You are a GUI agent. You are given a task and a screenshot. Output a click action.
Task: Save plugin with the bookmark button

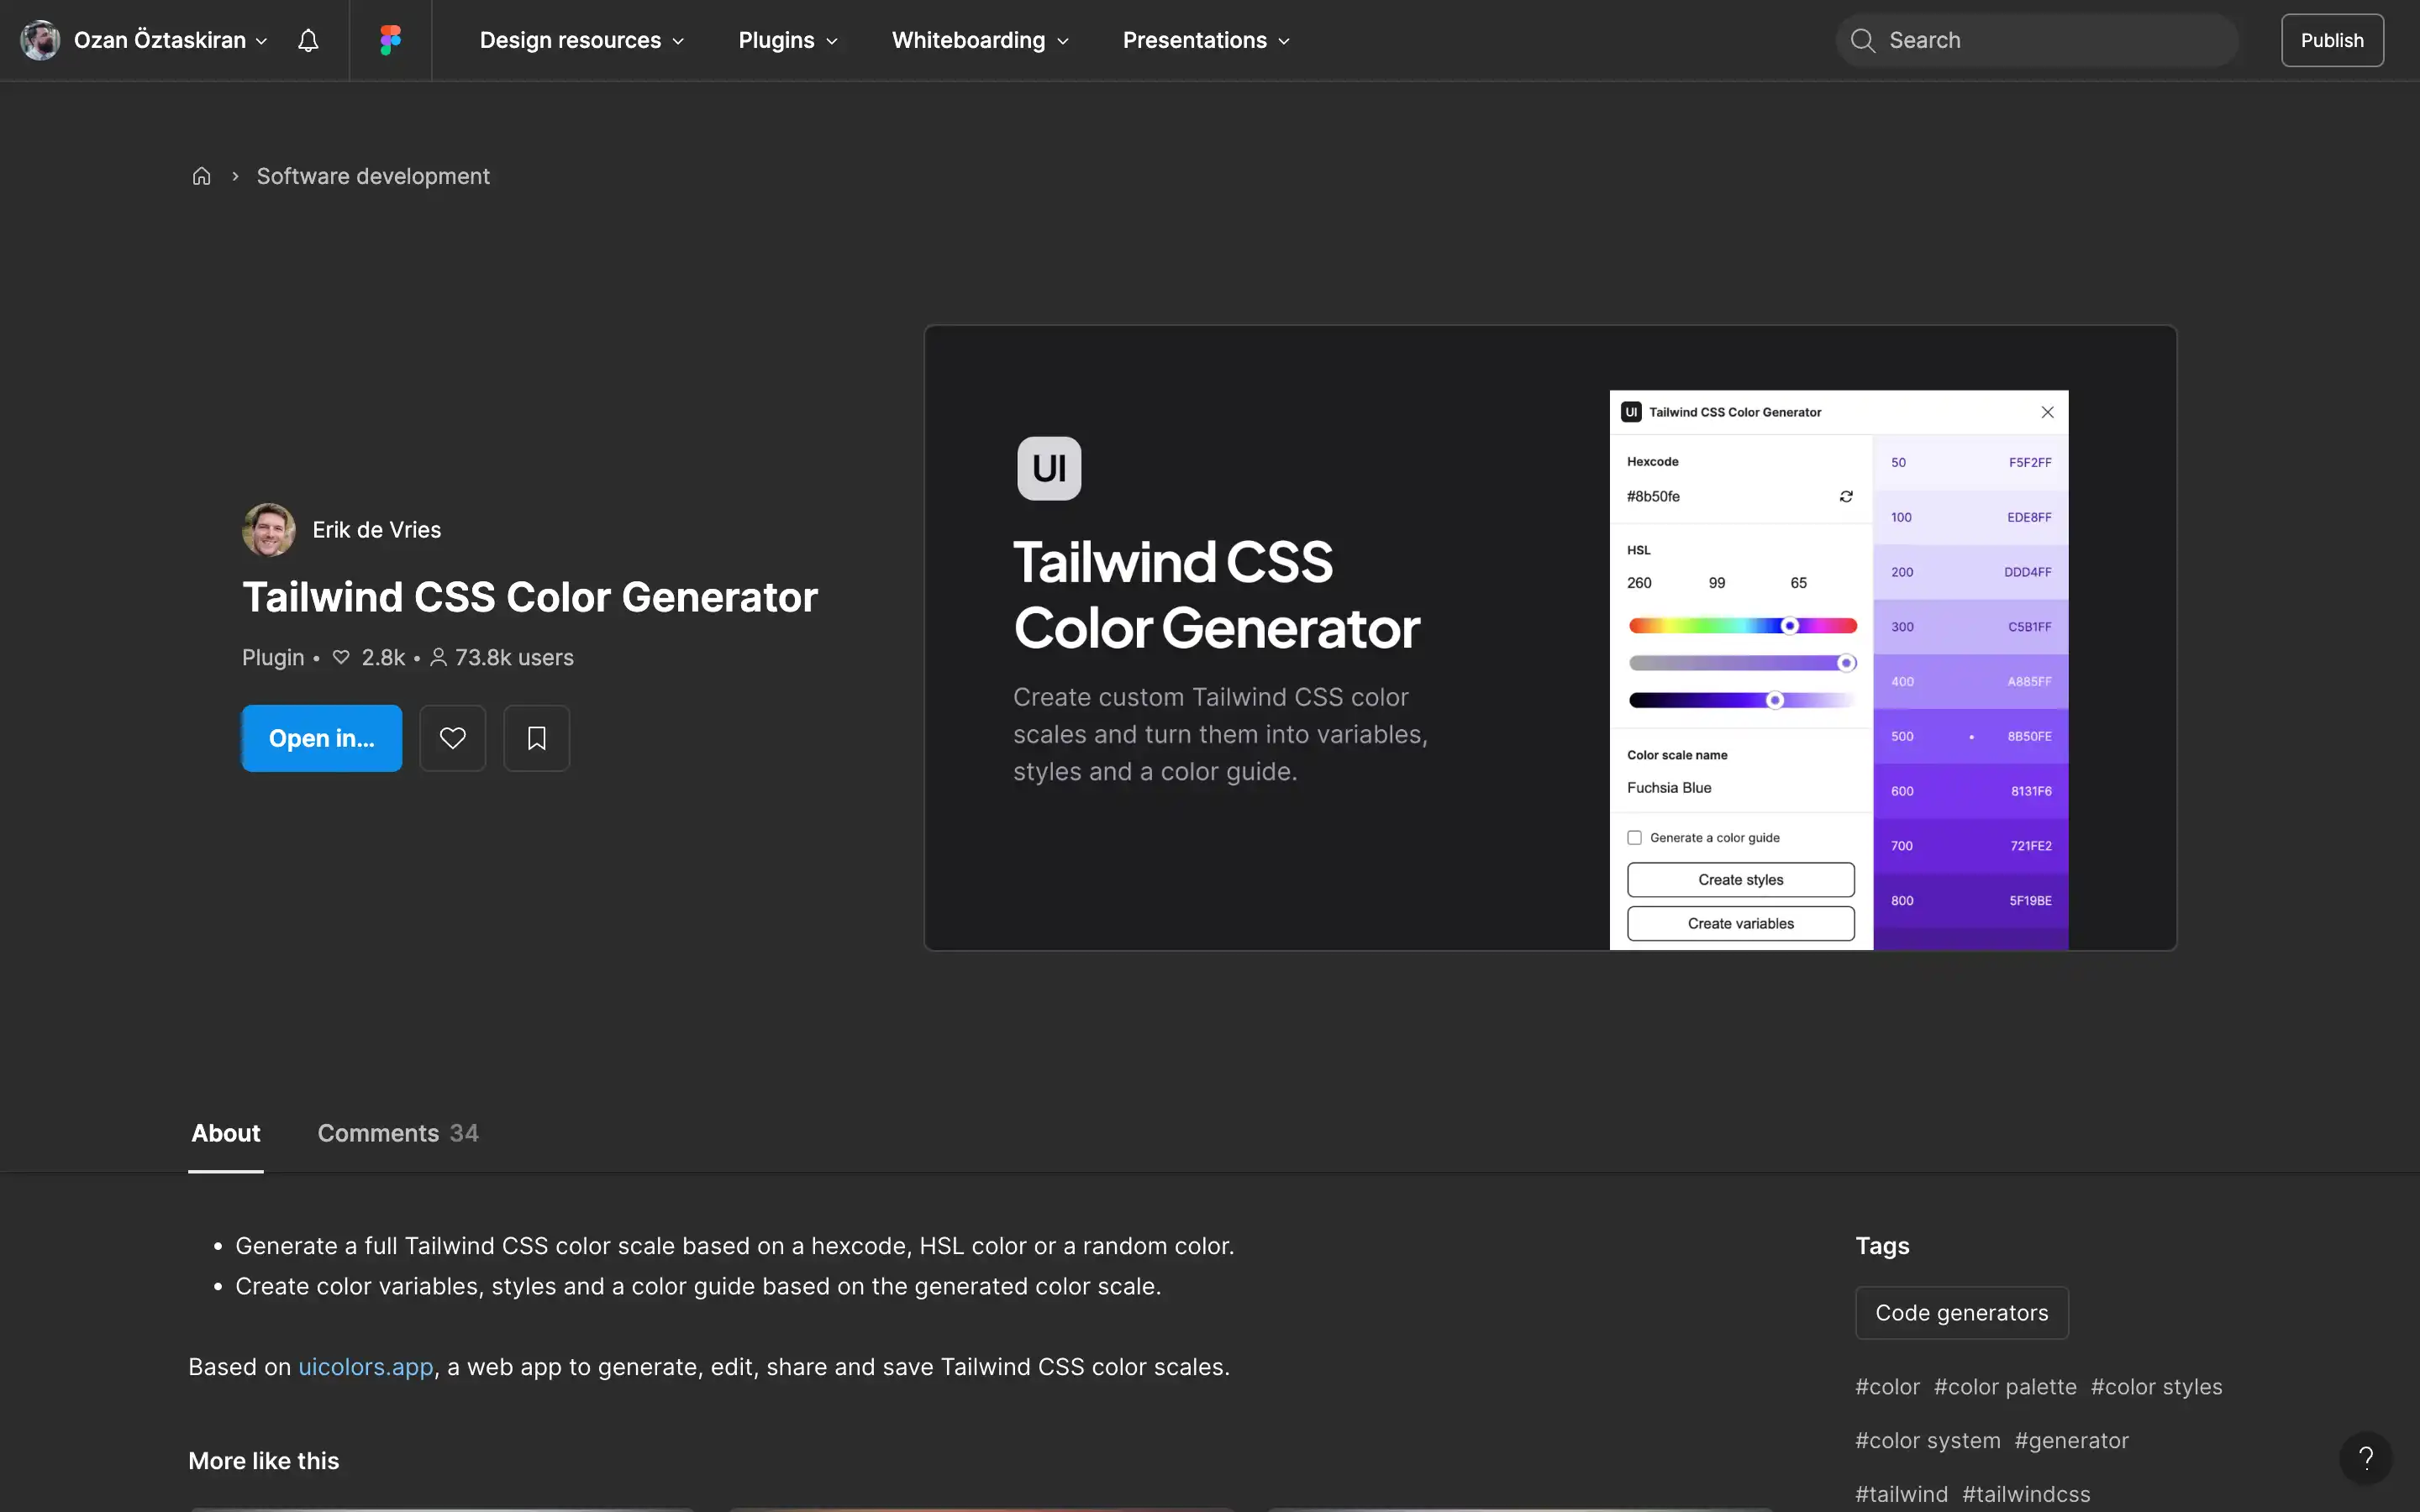[537, 738]
